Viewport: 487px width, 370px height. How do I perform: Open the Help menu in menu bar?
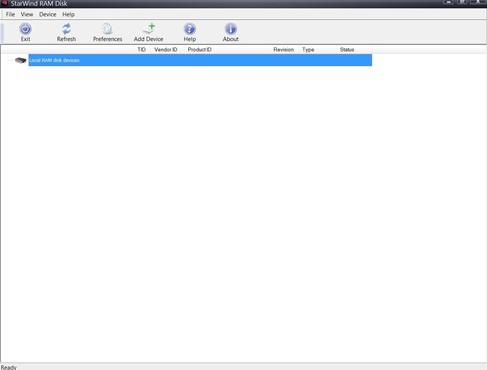coord(68,14)
